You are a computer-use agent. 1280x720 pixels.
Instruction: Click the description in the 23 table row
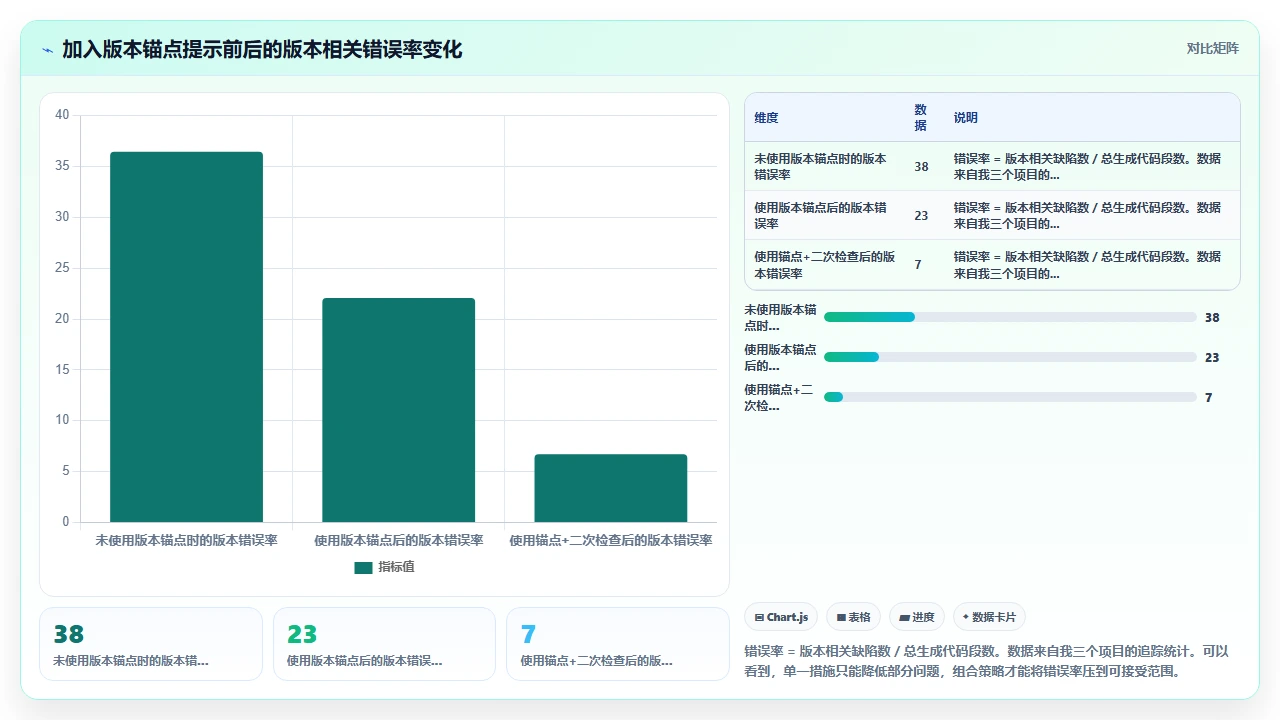click(1087, 215)
